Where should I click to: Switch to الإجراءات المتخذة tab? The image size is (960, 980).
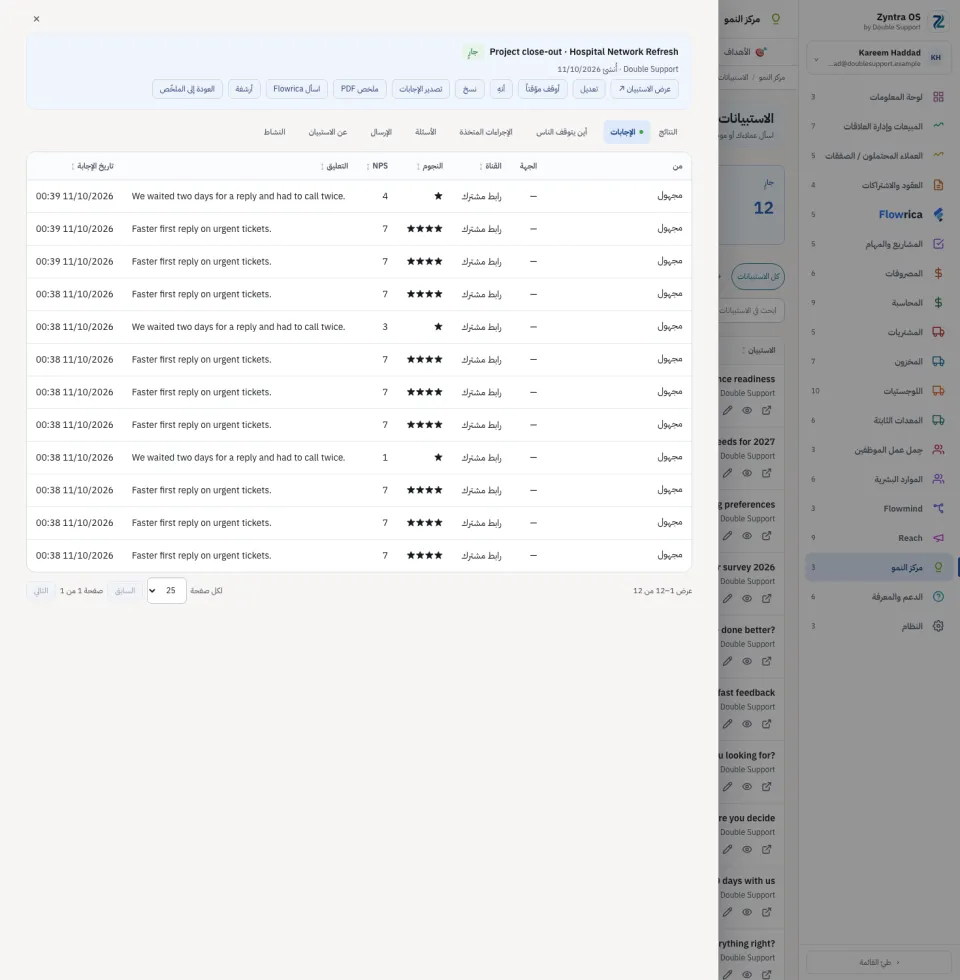(x=486, y=132)
